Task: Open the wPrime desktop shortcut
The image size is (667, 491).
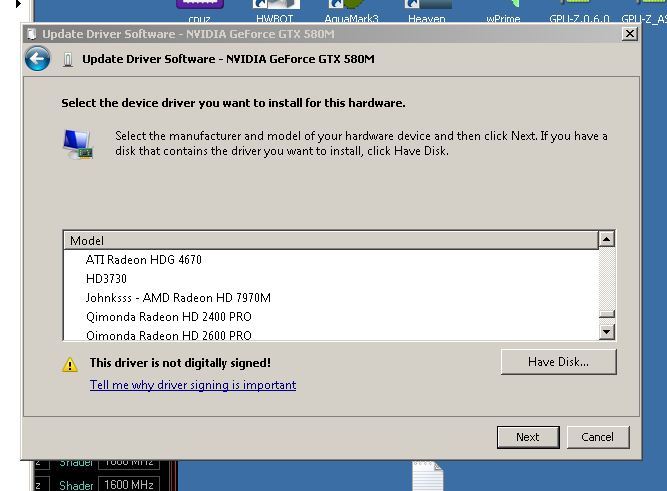Action: (503, 11)
